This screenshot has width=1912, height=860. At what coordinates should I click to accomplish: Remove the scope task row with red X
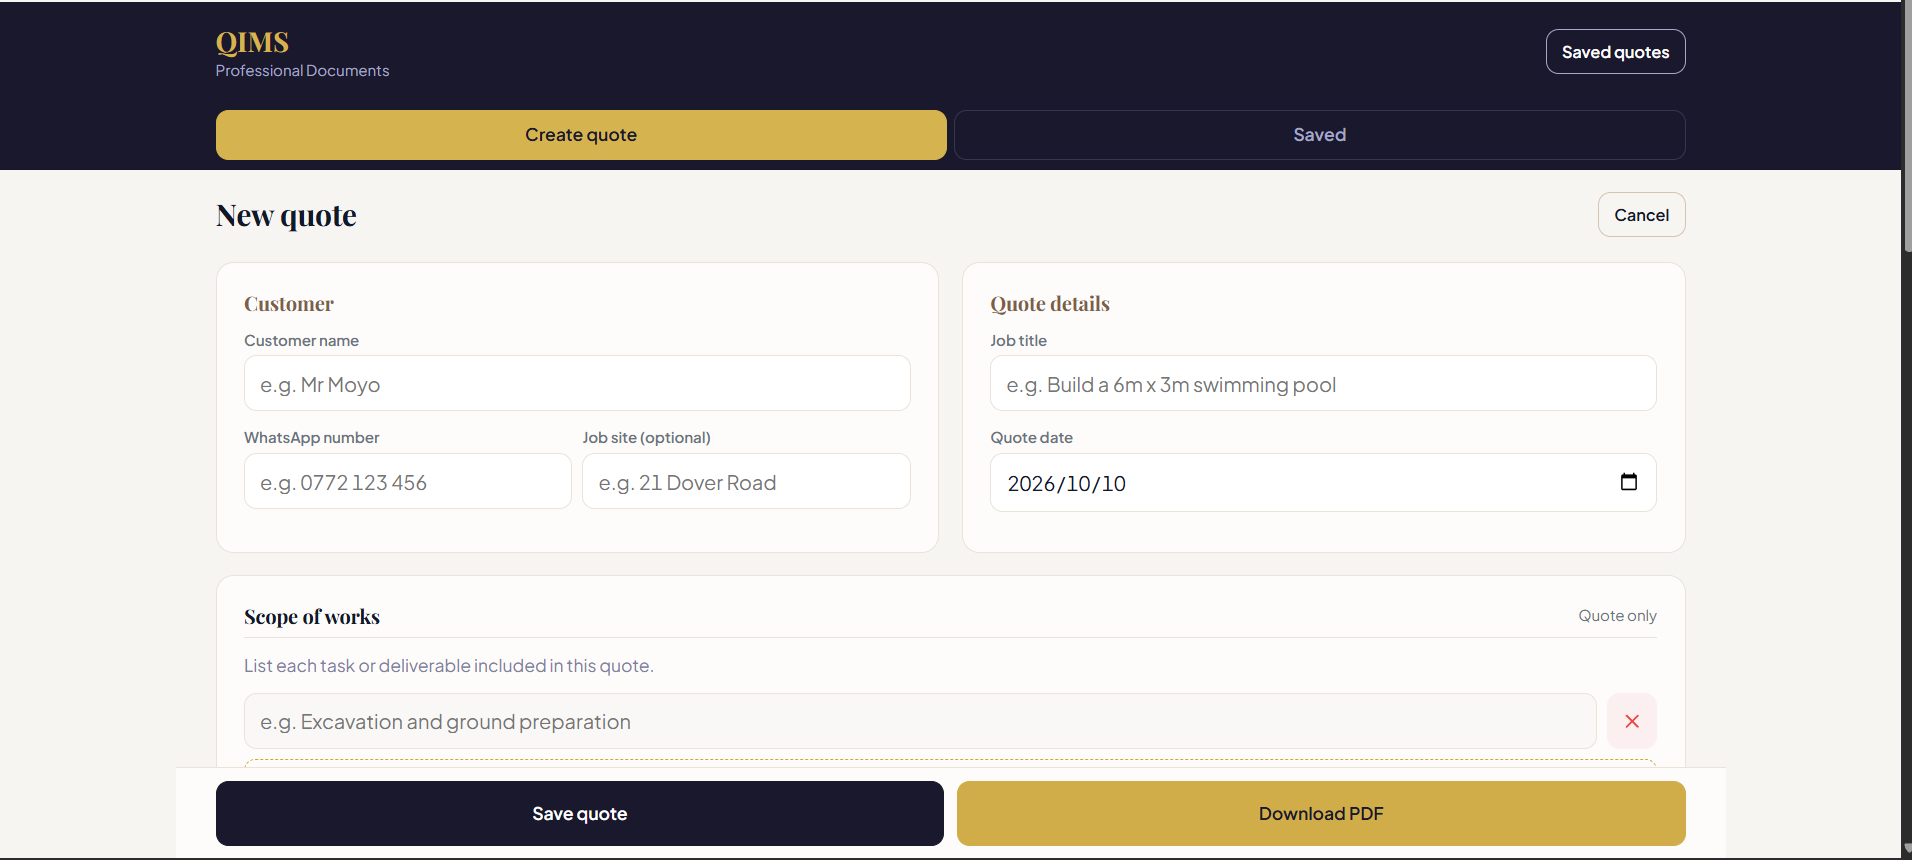pos(1632,721)
